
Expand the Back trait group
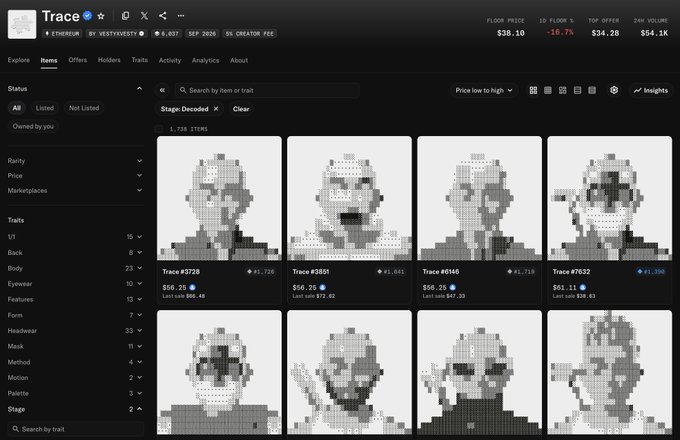[x=75, y=252]
